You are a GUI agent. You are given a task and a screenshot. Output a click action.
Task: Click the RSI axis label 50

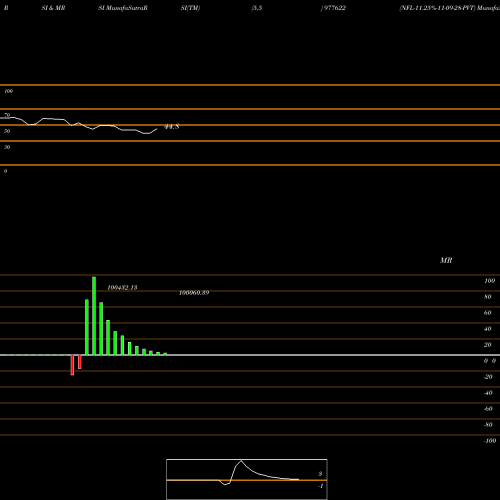click(7, 131)
